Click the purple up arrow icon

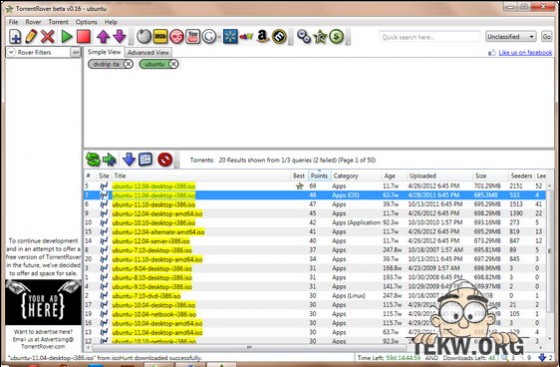pyautogui.click(x=103, y=36)
